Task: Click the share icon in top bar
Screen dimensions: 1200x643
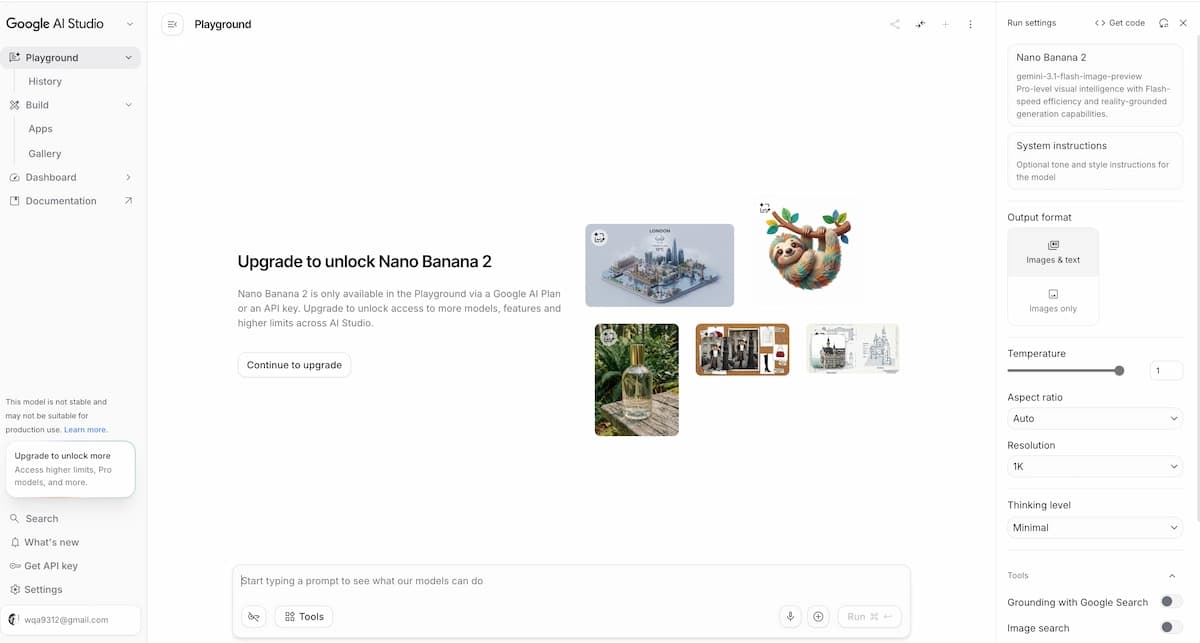Action: [x=895, y=24]
